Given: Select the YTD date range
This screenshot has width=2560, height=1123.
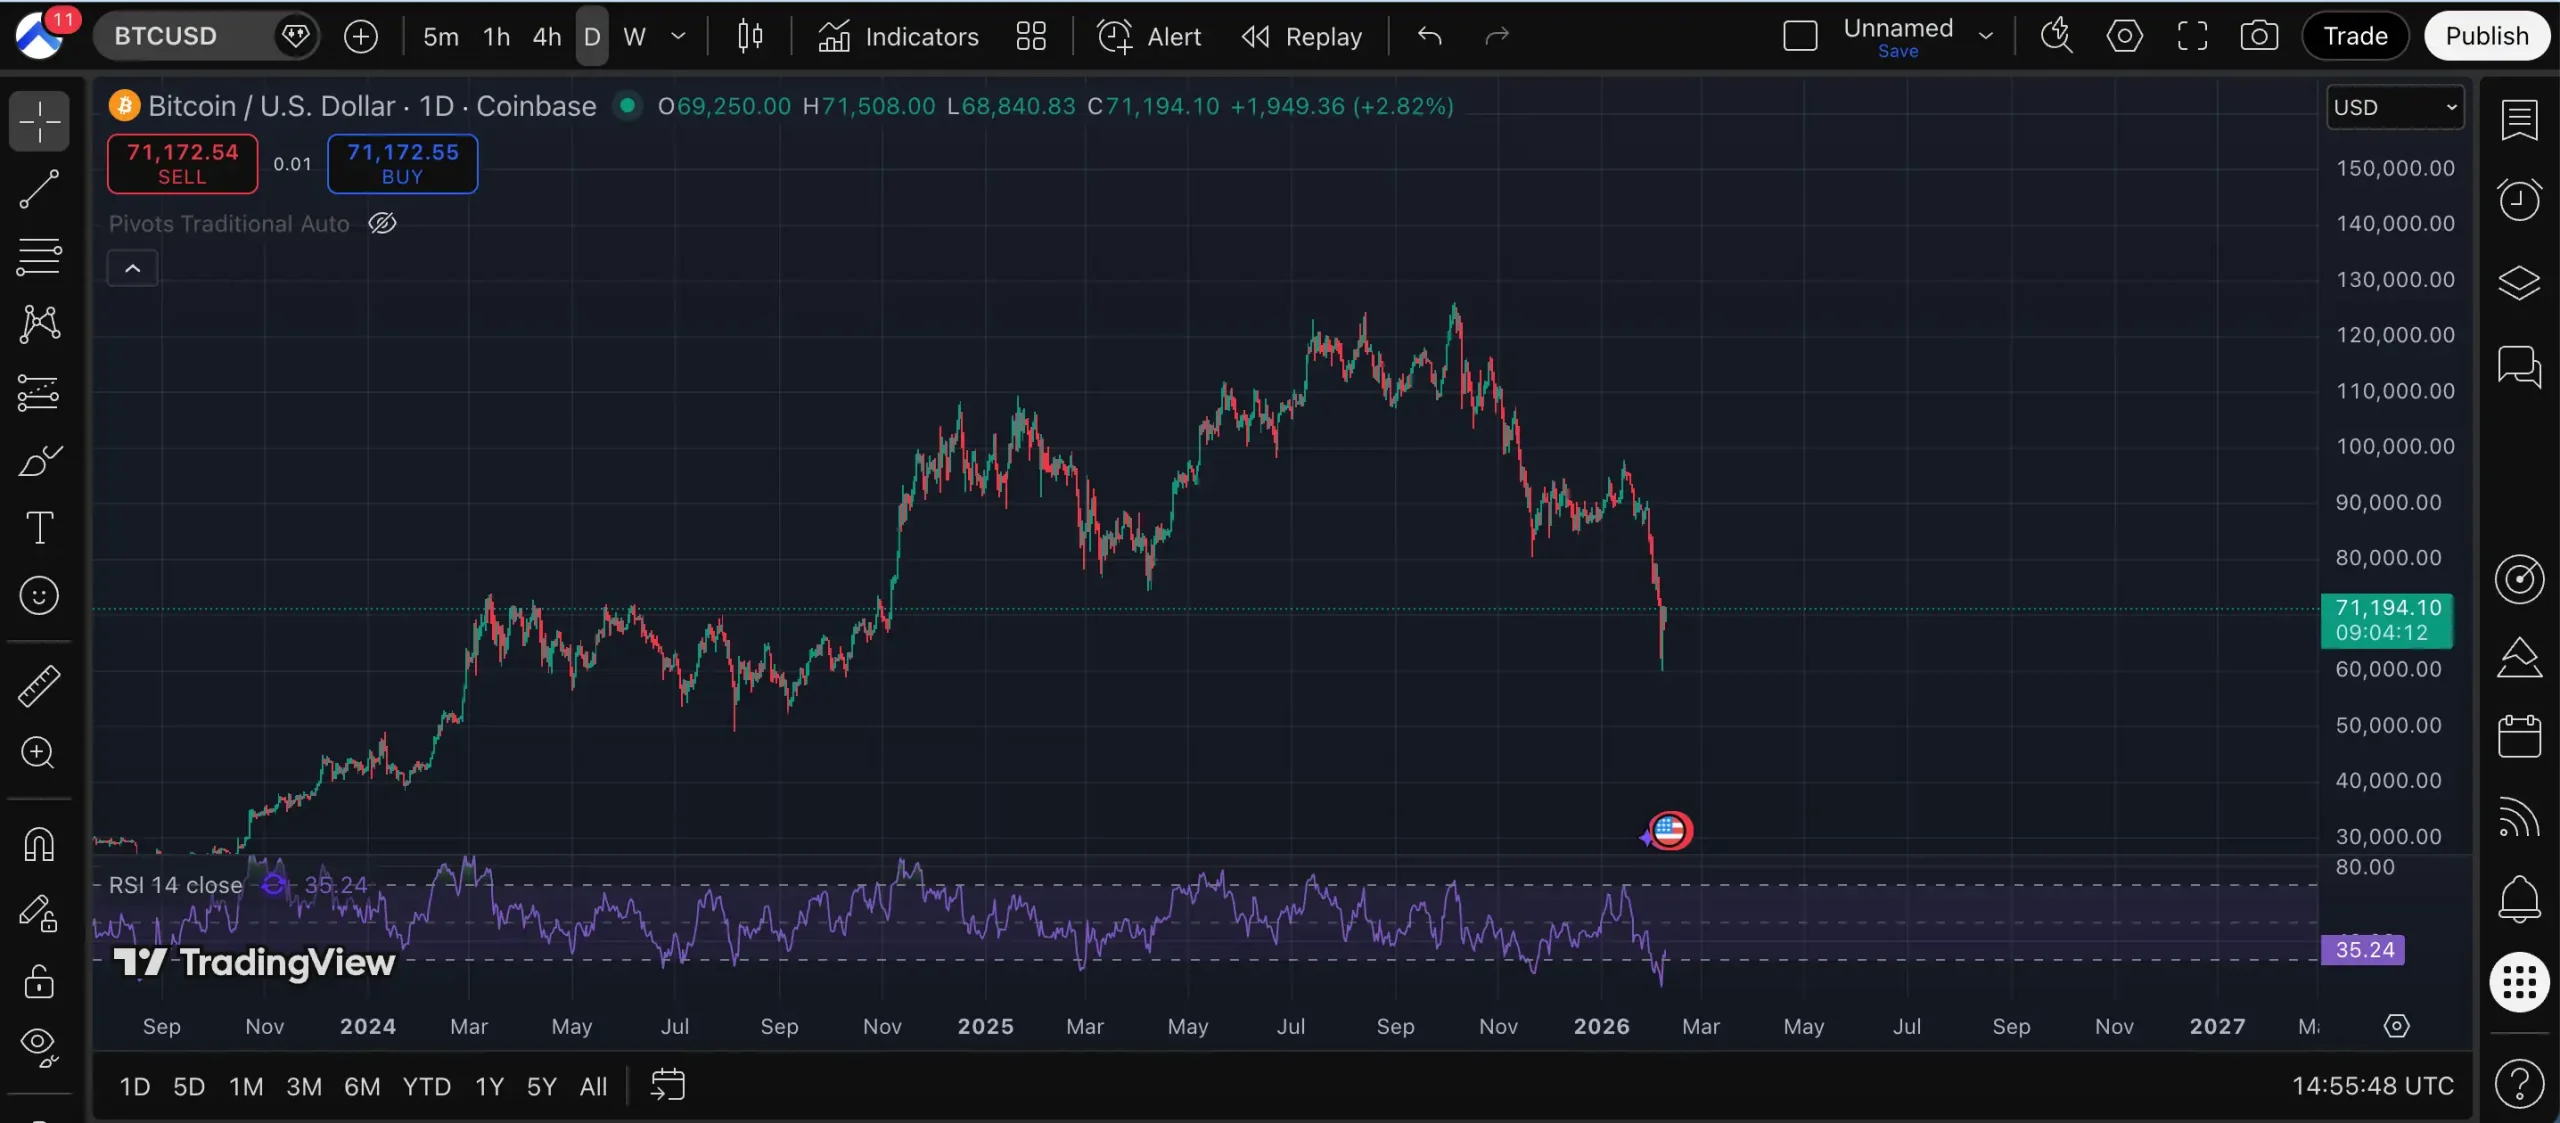Looking at the screenshot, I should coord(427,1087).
